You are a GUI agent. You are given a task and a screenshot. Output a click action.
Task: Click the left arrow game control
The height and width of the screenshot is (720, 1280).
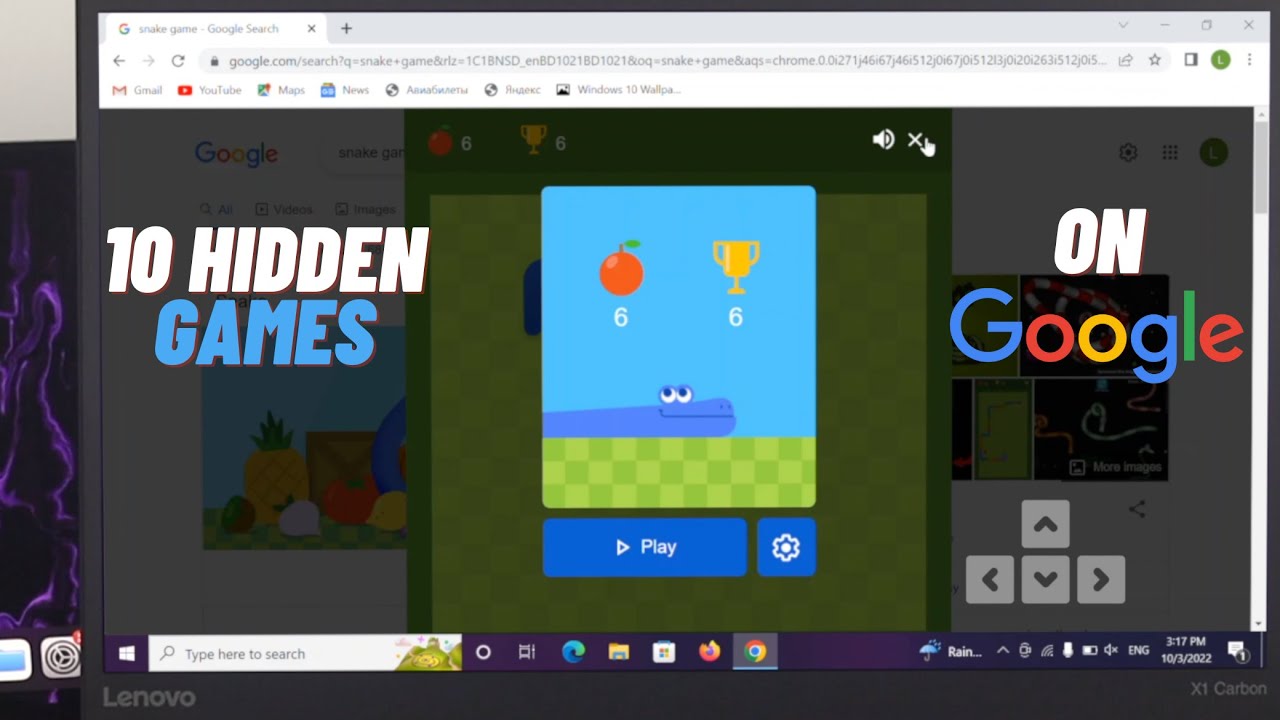coord(990,580)
